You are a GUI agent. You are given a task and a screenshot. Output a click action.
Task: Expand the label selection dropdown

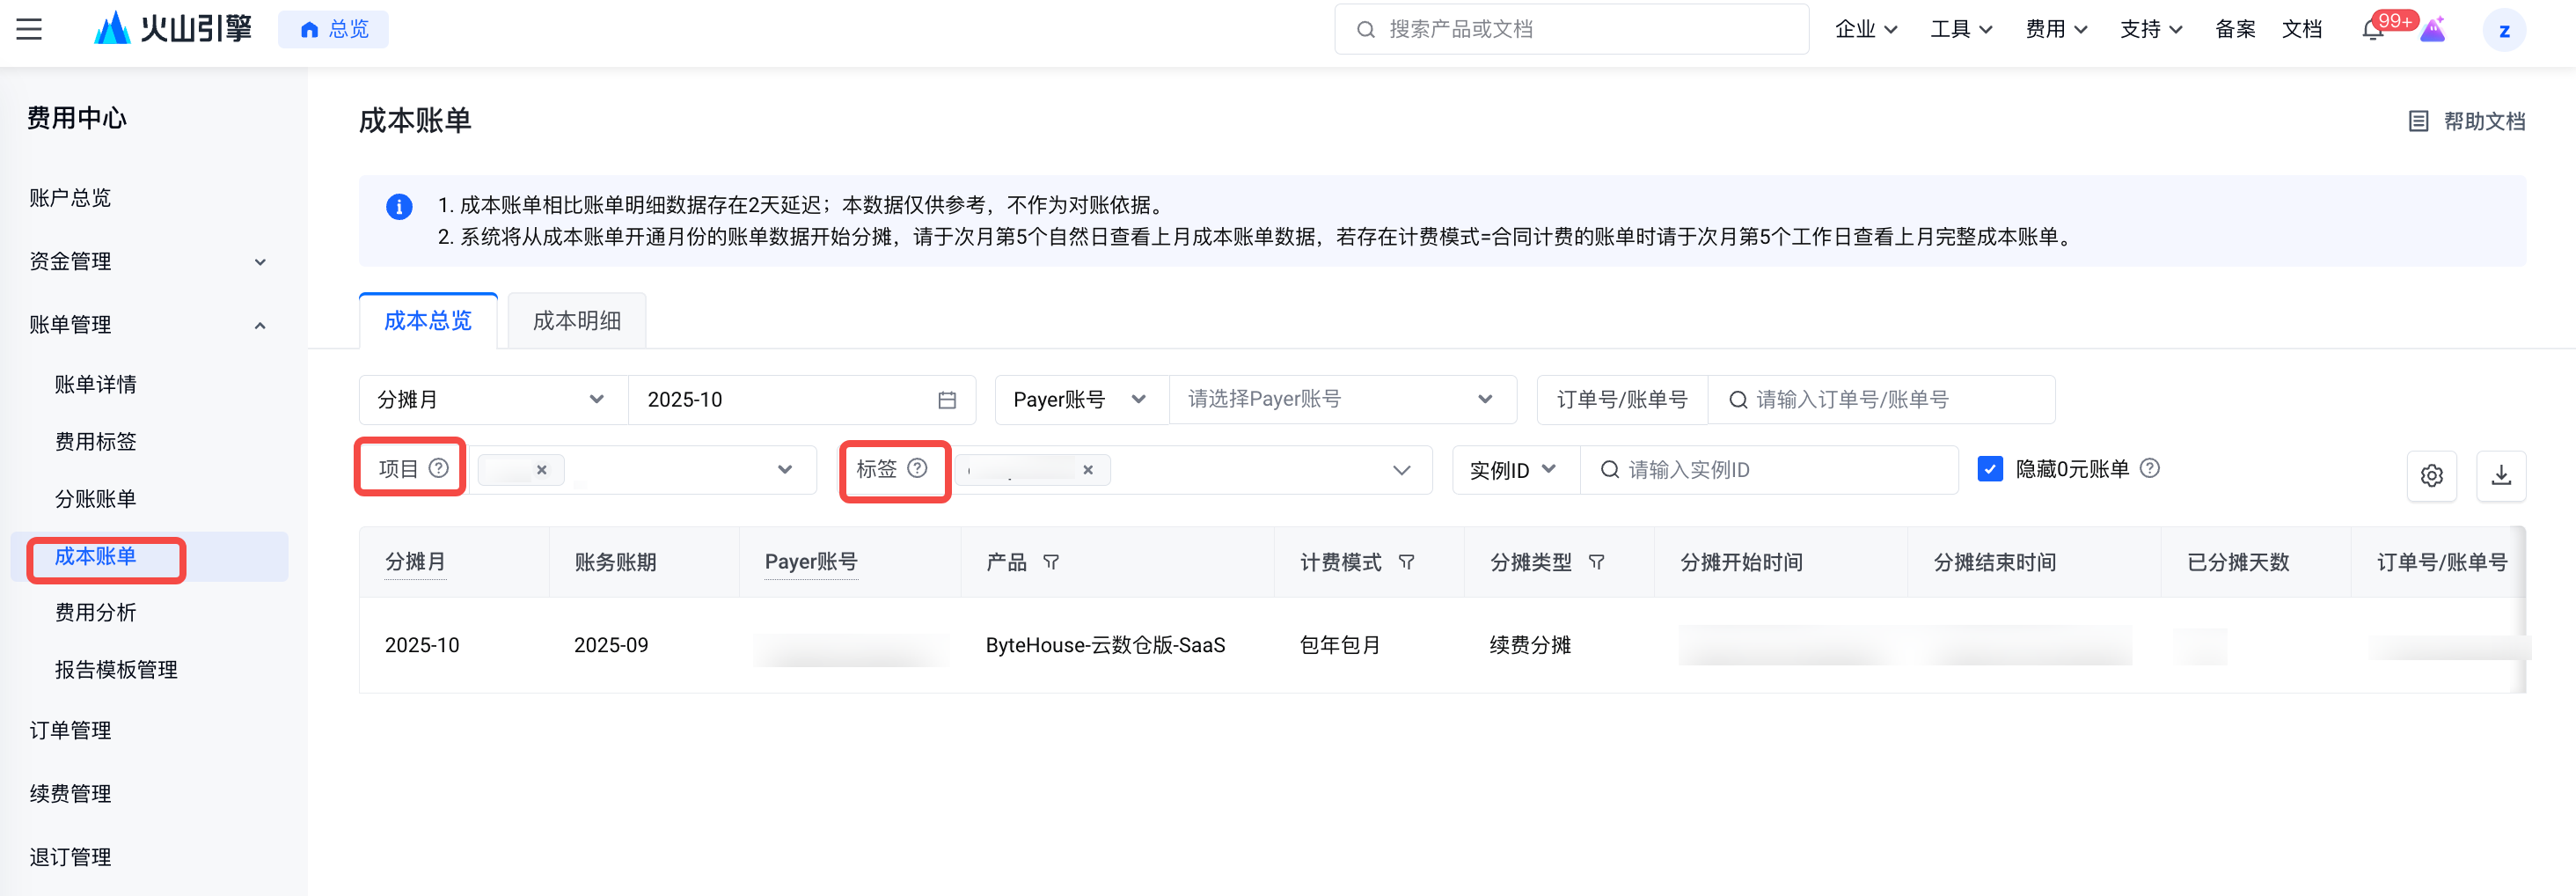pyautogui.click(x=1402, y=470)
